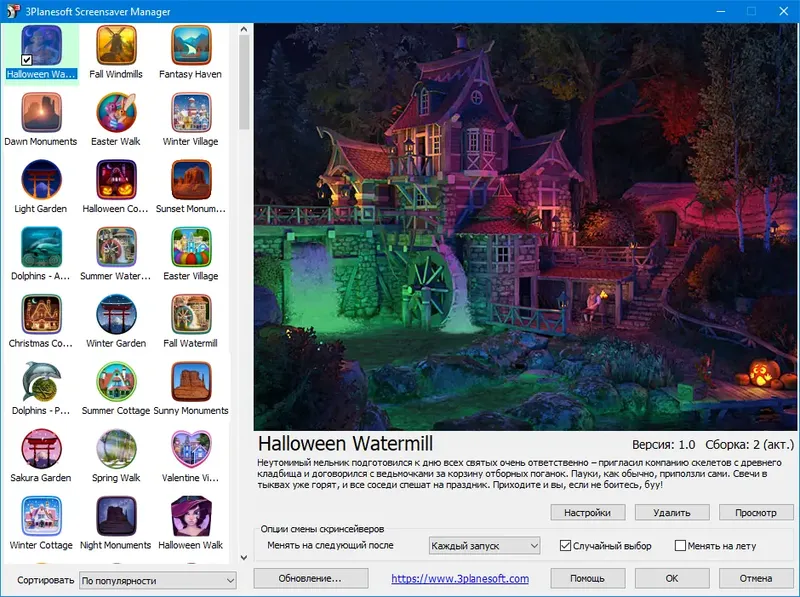The image size is (800, 597).
Task: Select the Sakura Garden screensaver icon
Action: [41, 449]
